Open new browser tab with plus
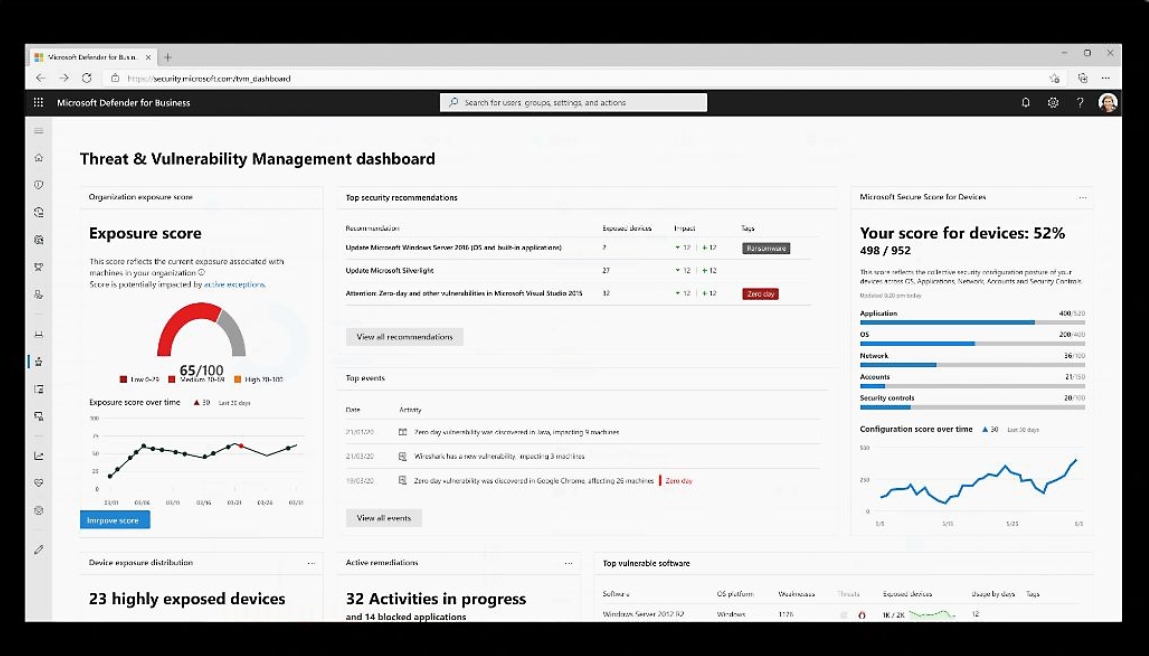The height and width of the screenshot is (656, 1149). coord(167,57)
